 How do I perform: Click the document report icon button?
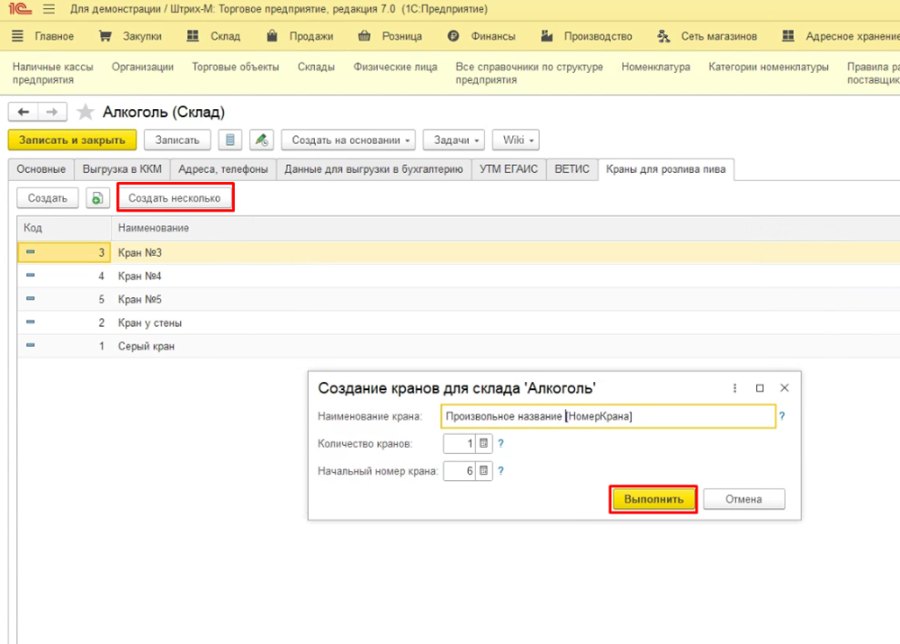coord(230,140)
